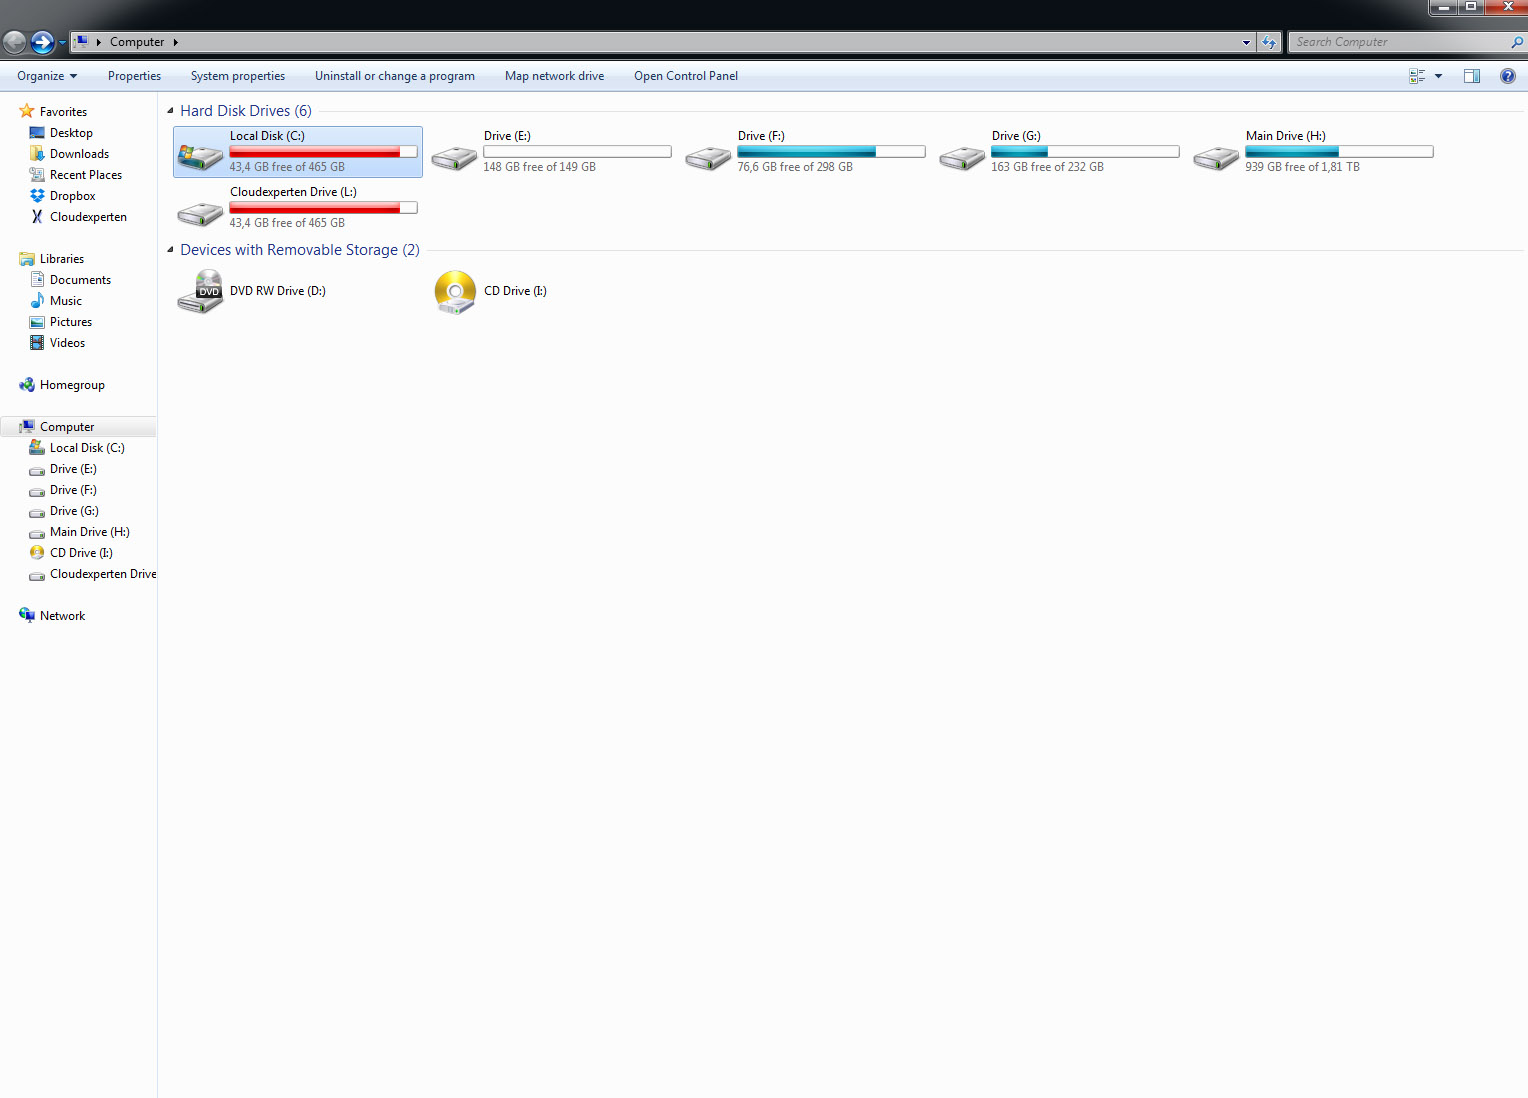Open Network in navigation pane
Image resolution: width=1528 pixels, height=1098 pixels.
coord(62,616)
